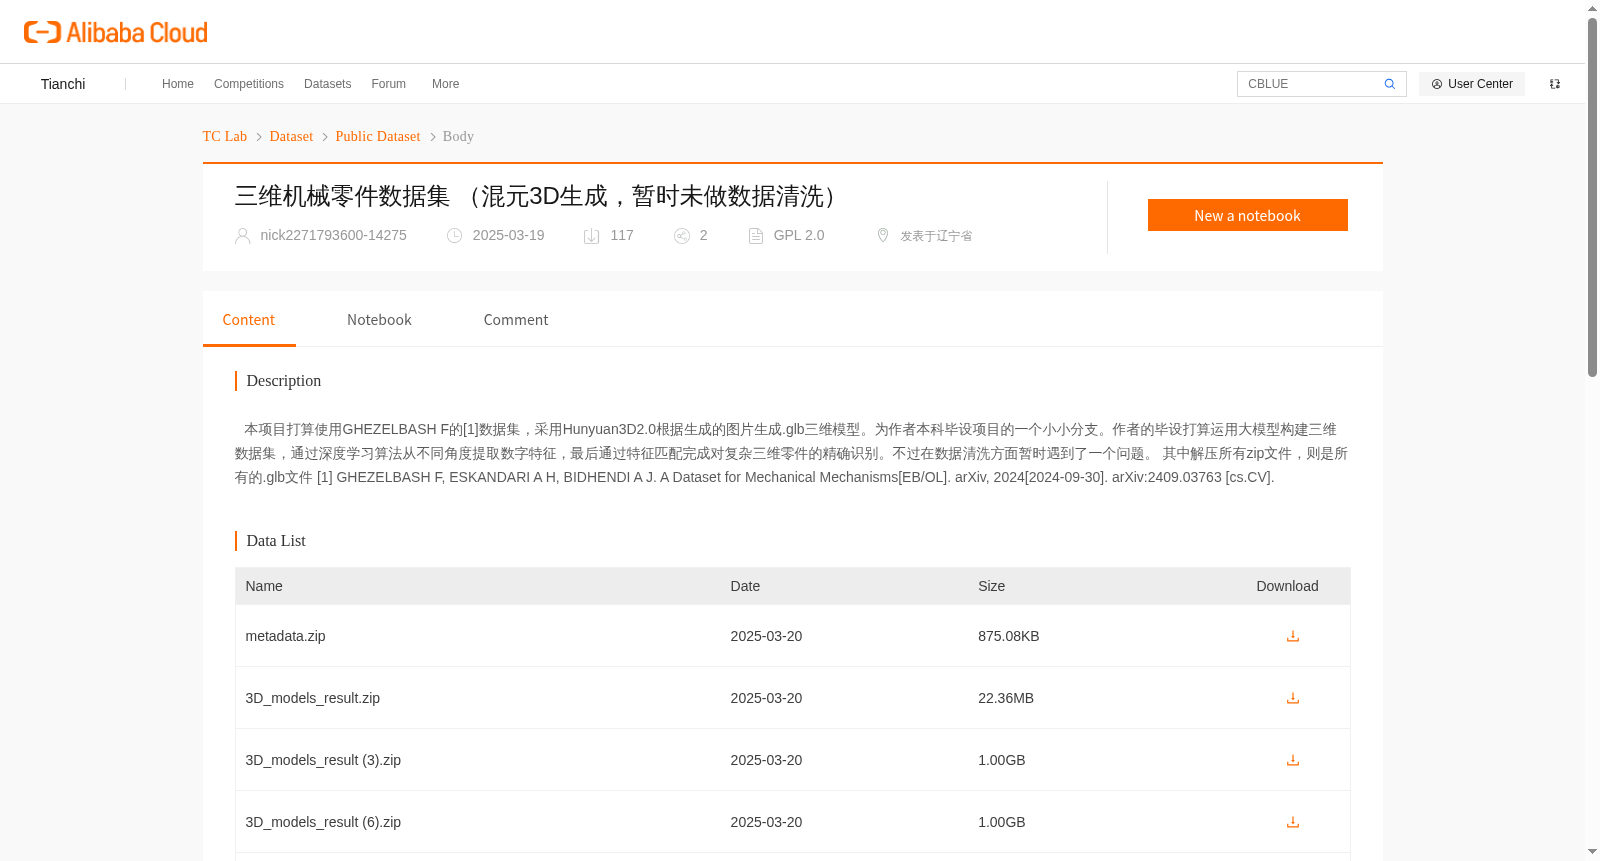The image size is (1600, 861).
Task: Open the Forum menu item
Action: point(389,84)
